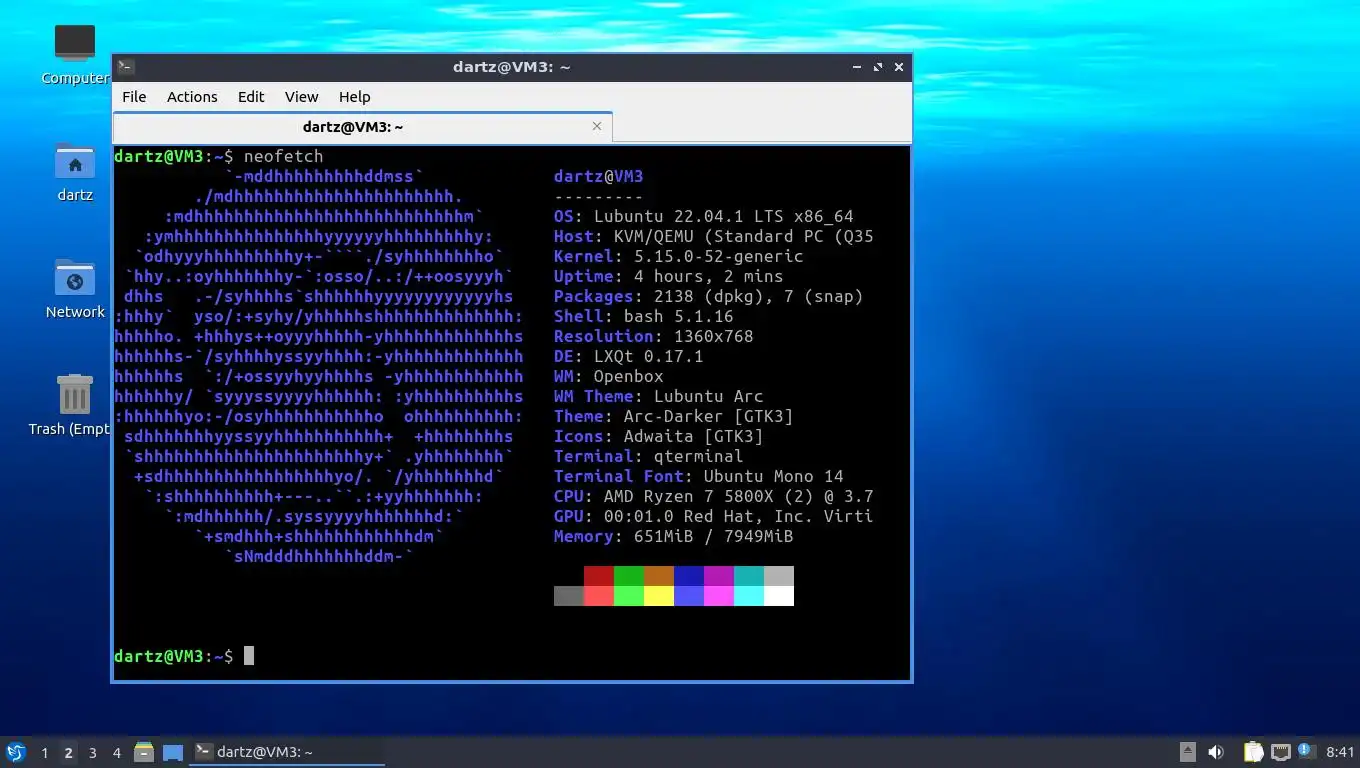Switch to workspace 3
1360x768 pixels.
[x=92, y=753]
